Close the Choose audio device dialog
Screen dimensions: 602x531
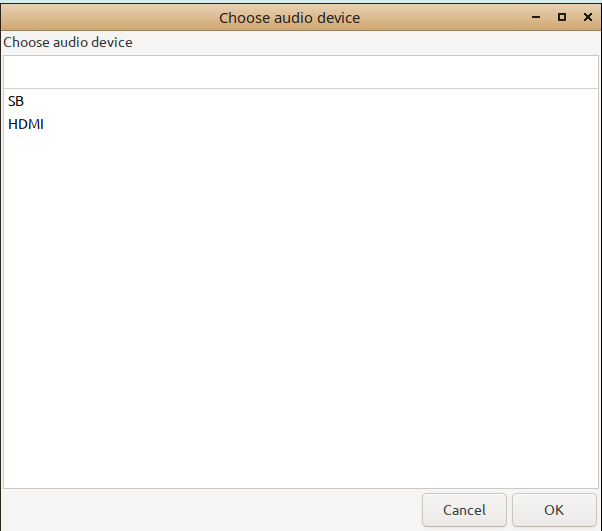[587, 17]
